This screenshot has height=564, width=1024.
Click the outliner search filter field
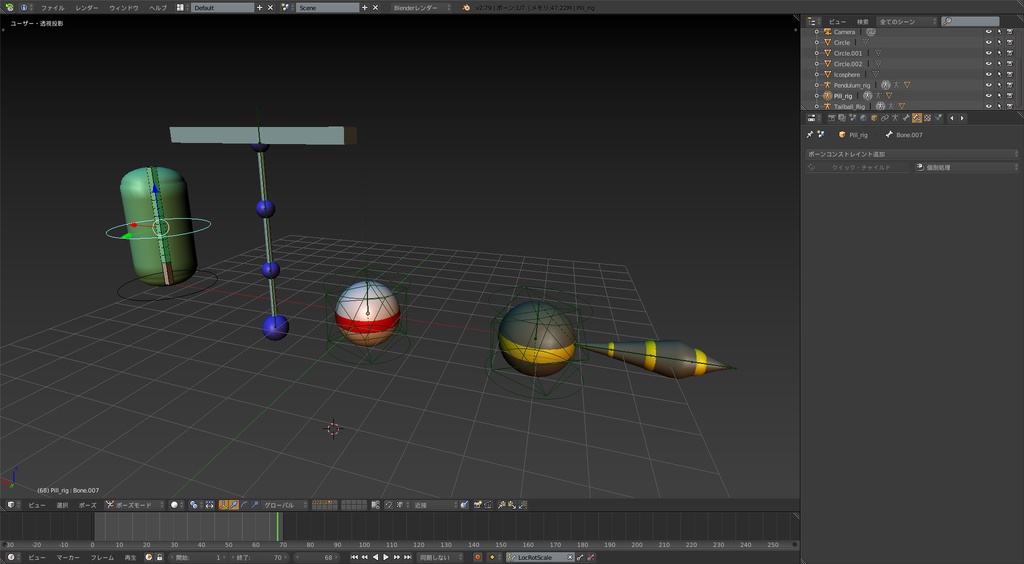pos(970,22)
